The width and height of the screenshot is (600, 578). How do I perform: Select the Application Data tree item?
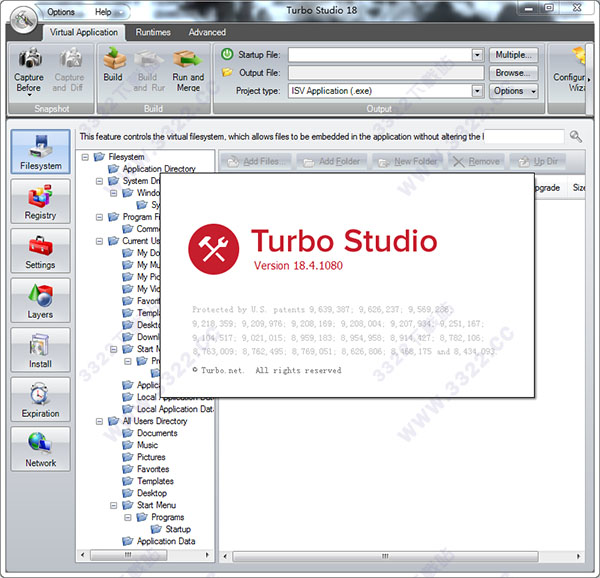click(166, 541)
